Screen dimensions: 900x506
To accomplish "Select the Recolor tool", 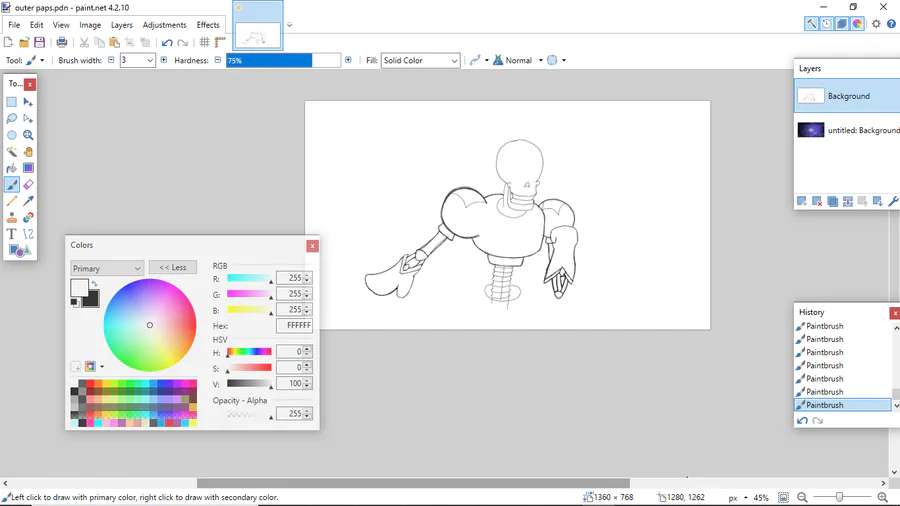I will click(x=28, y=217).
